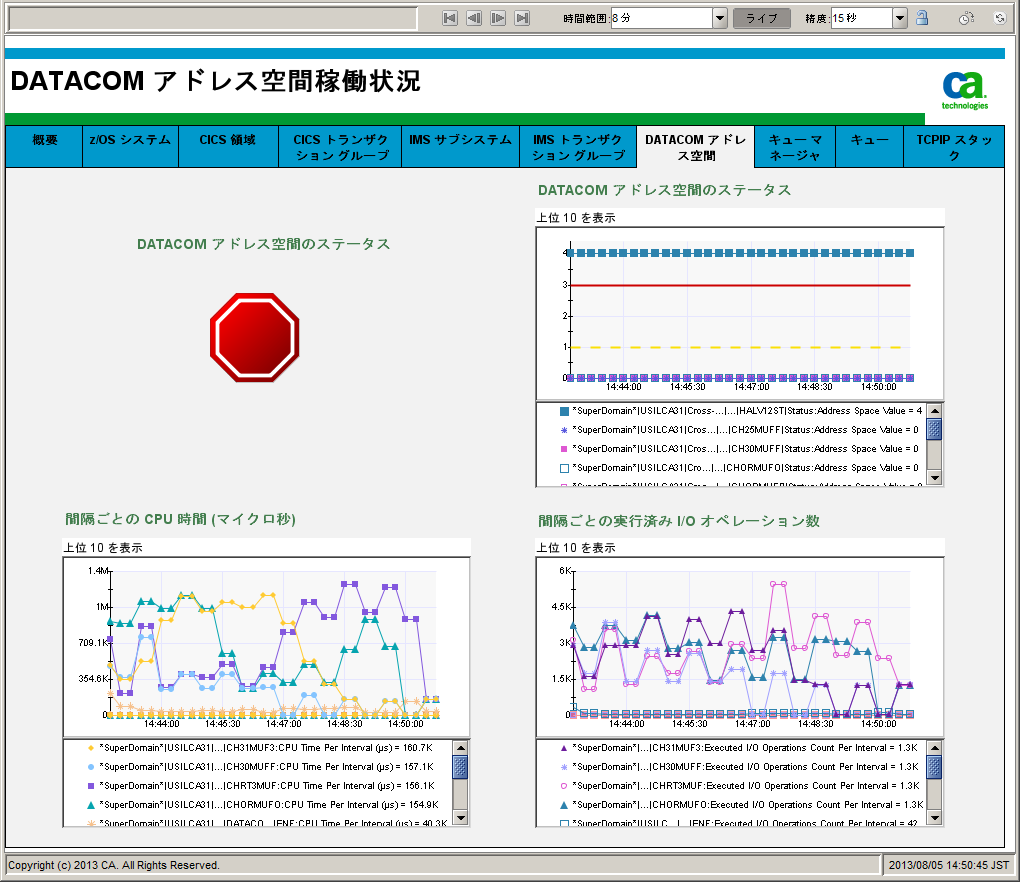Click the red line in the status chart

[740, 286]
